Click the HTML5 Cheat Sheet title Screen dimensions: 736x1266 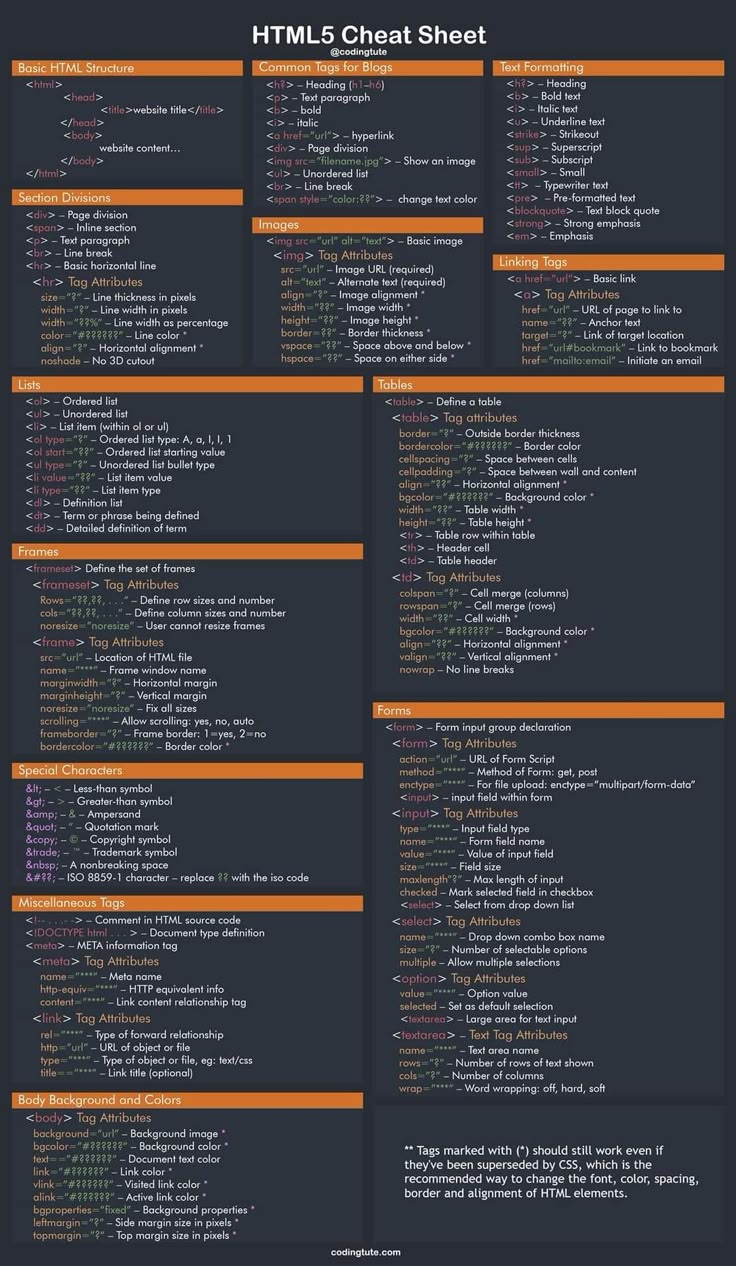[368, 35]
